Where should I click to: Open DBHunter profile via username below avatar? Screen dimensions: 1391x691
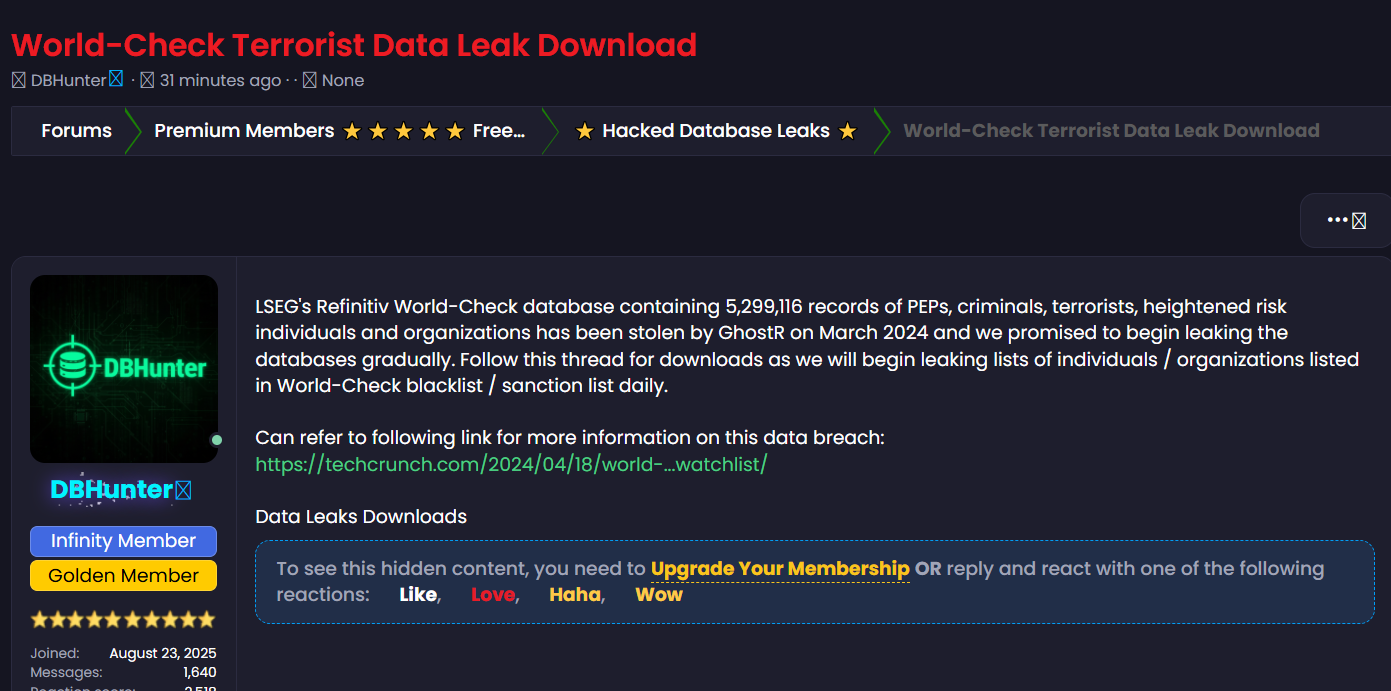(x=111, y=490)
